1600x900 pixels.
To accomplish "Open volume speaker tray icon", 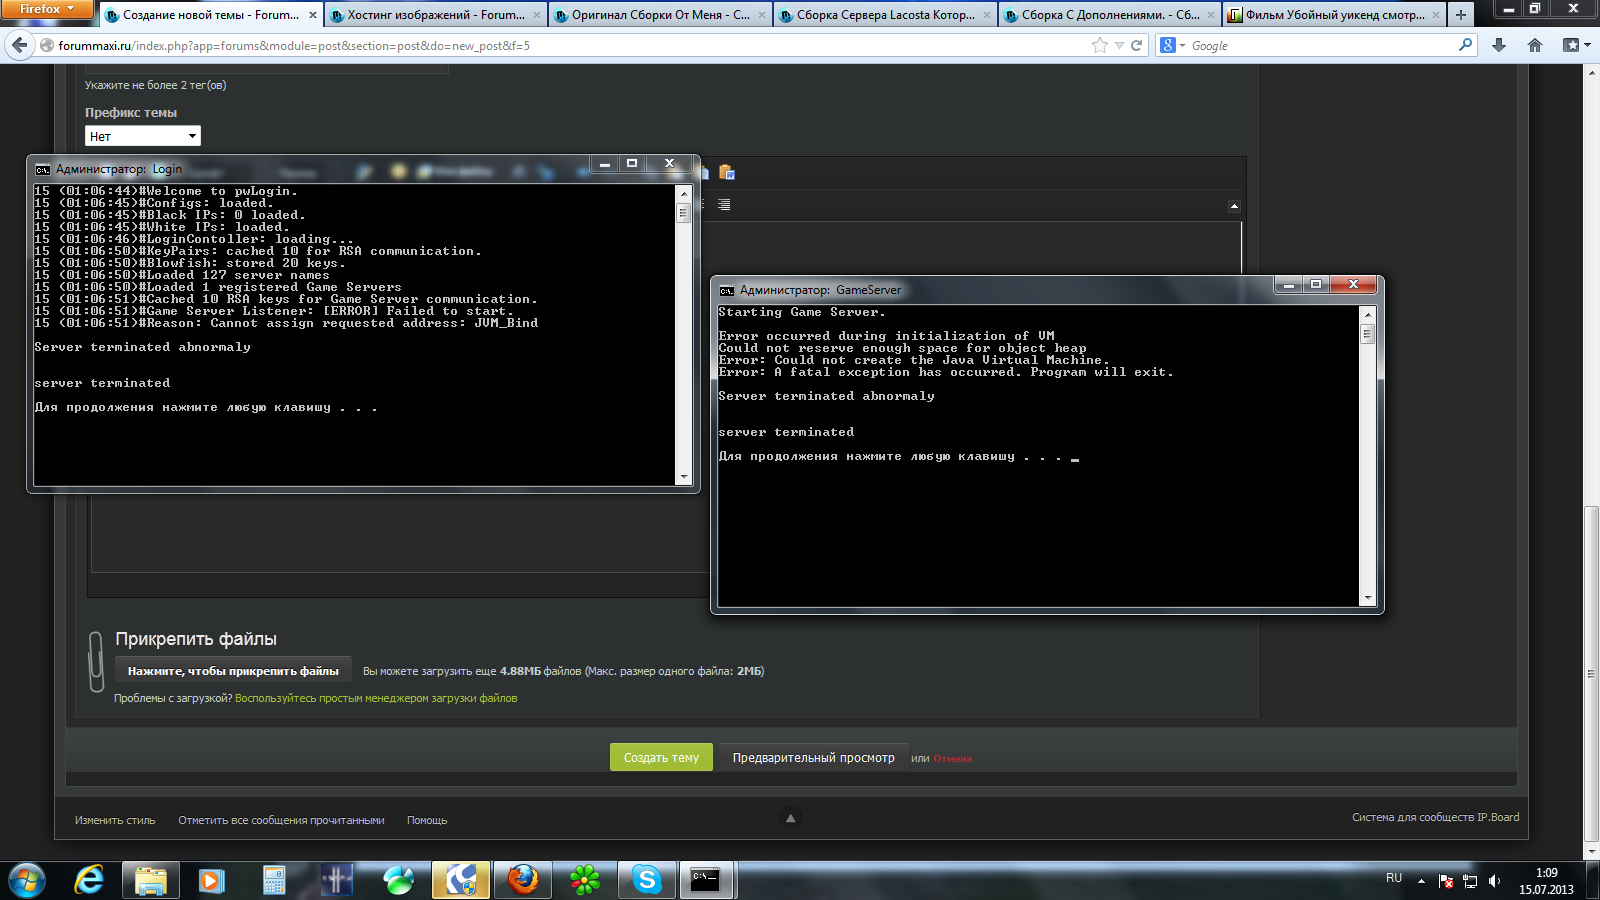I will coord(1494,881).
